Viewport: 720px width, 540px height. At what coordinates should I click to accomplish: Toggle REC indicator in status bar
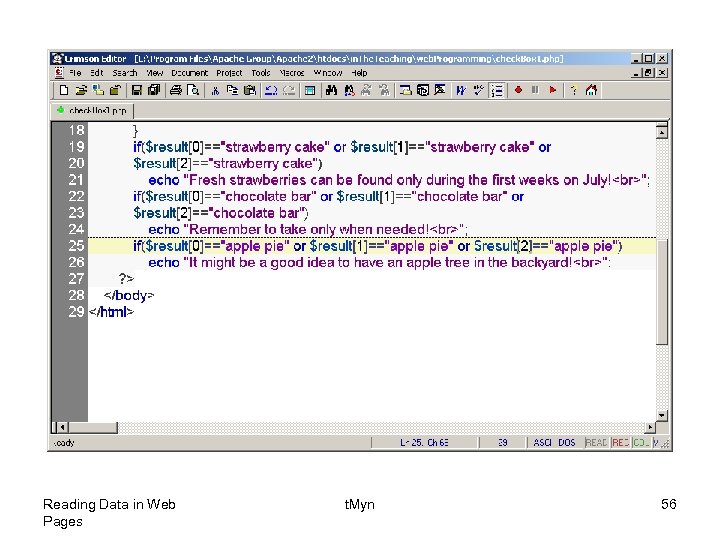[x=620, y=443]
